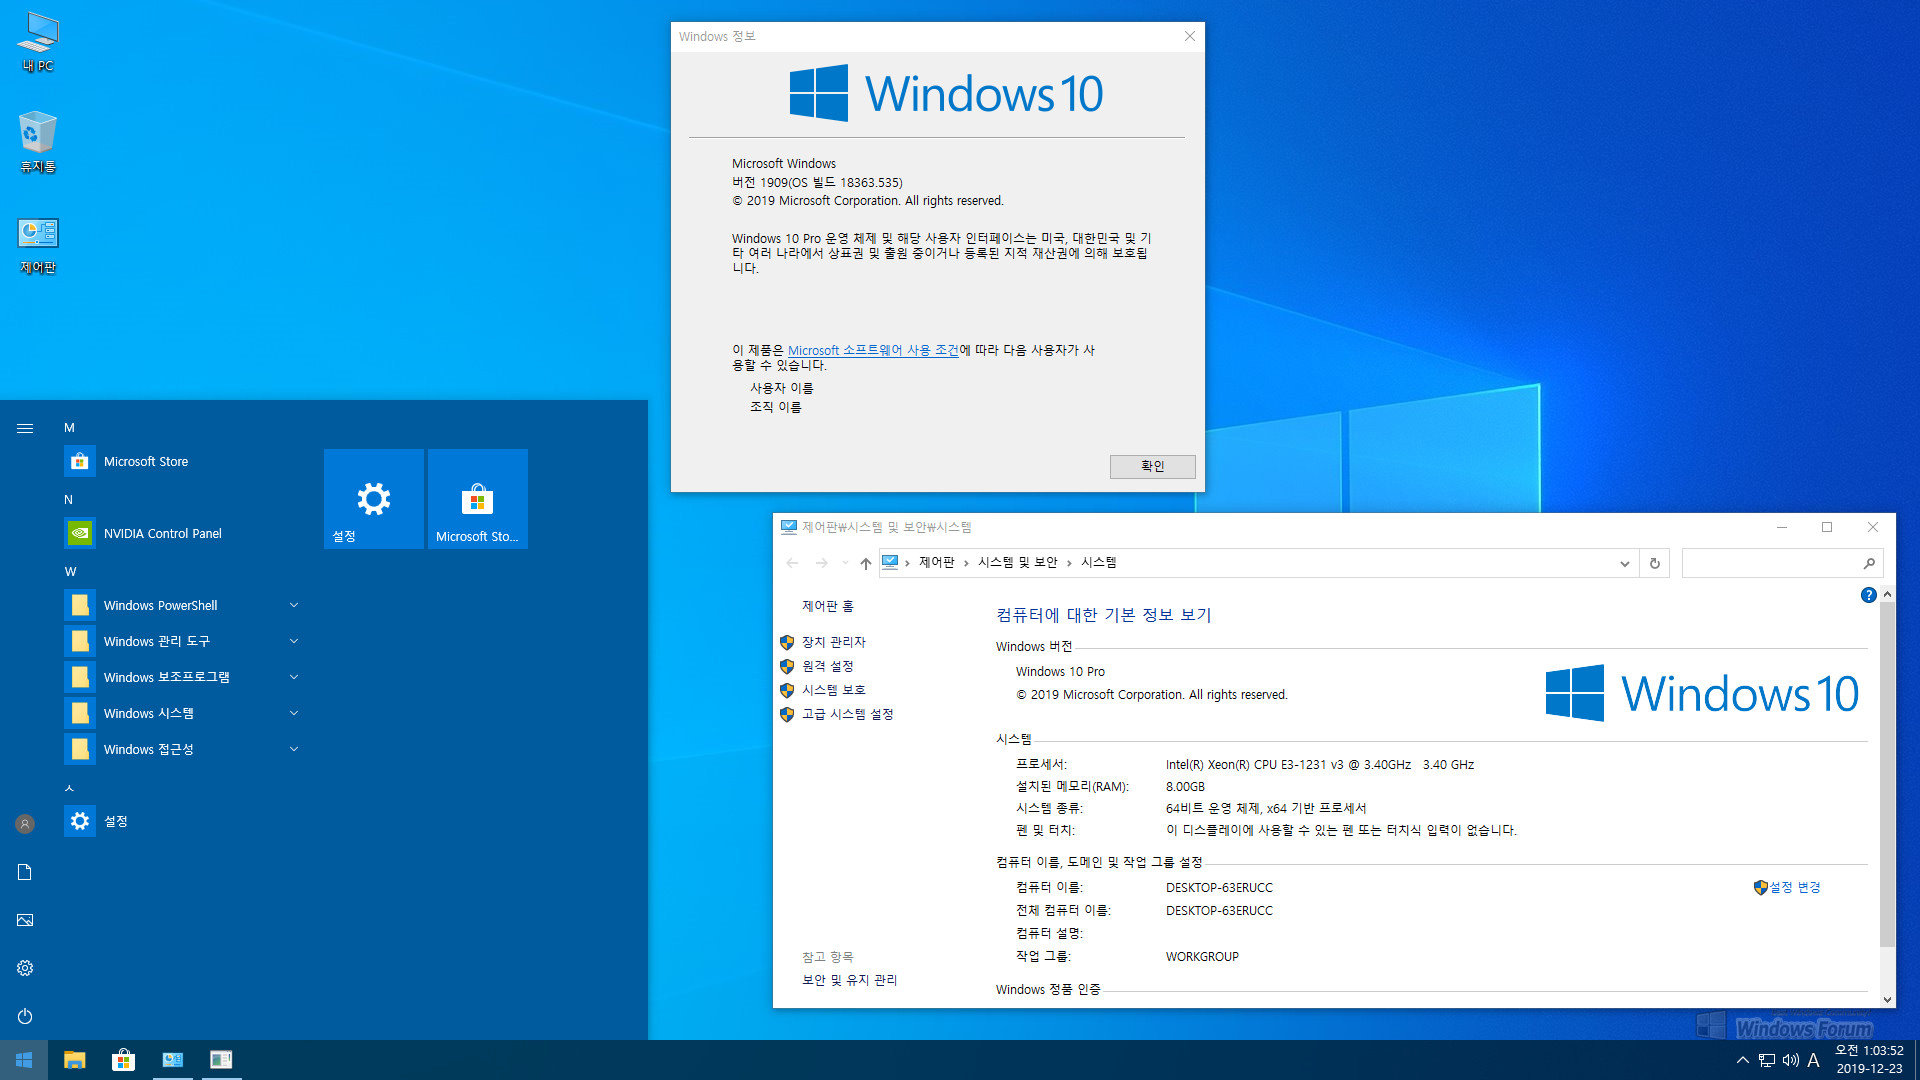Select the 휴지통 recycle bin icon
Viewport: 1920px width, 1080px height.
pyautogui.click(x=38, y=142)
